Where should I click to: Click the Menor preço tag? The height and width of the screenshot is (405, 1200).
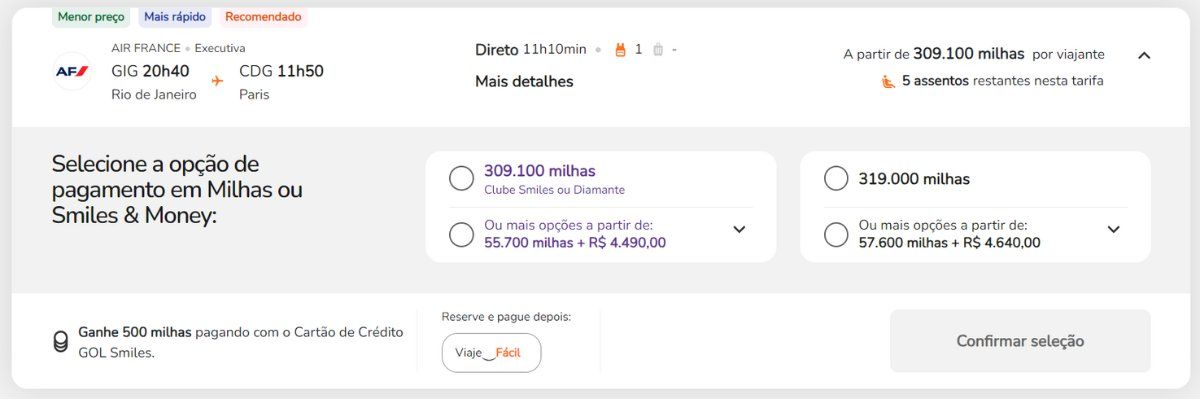click(91, 17)
